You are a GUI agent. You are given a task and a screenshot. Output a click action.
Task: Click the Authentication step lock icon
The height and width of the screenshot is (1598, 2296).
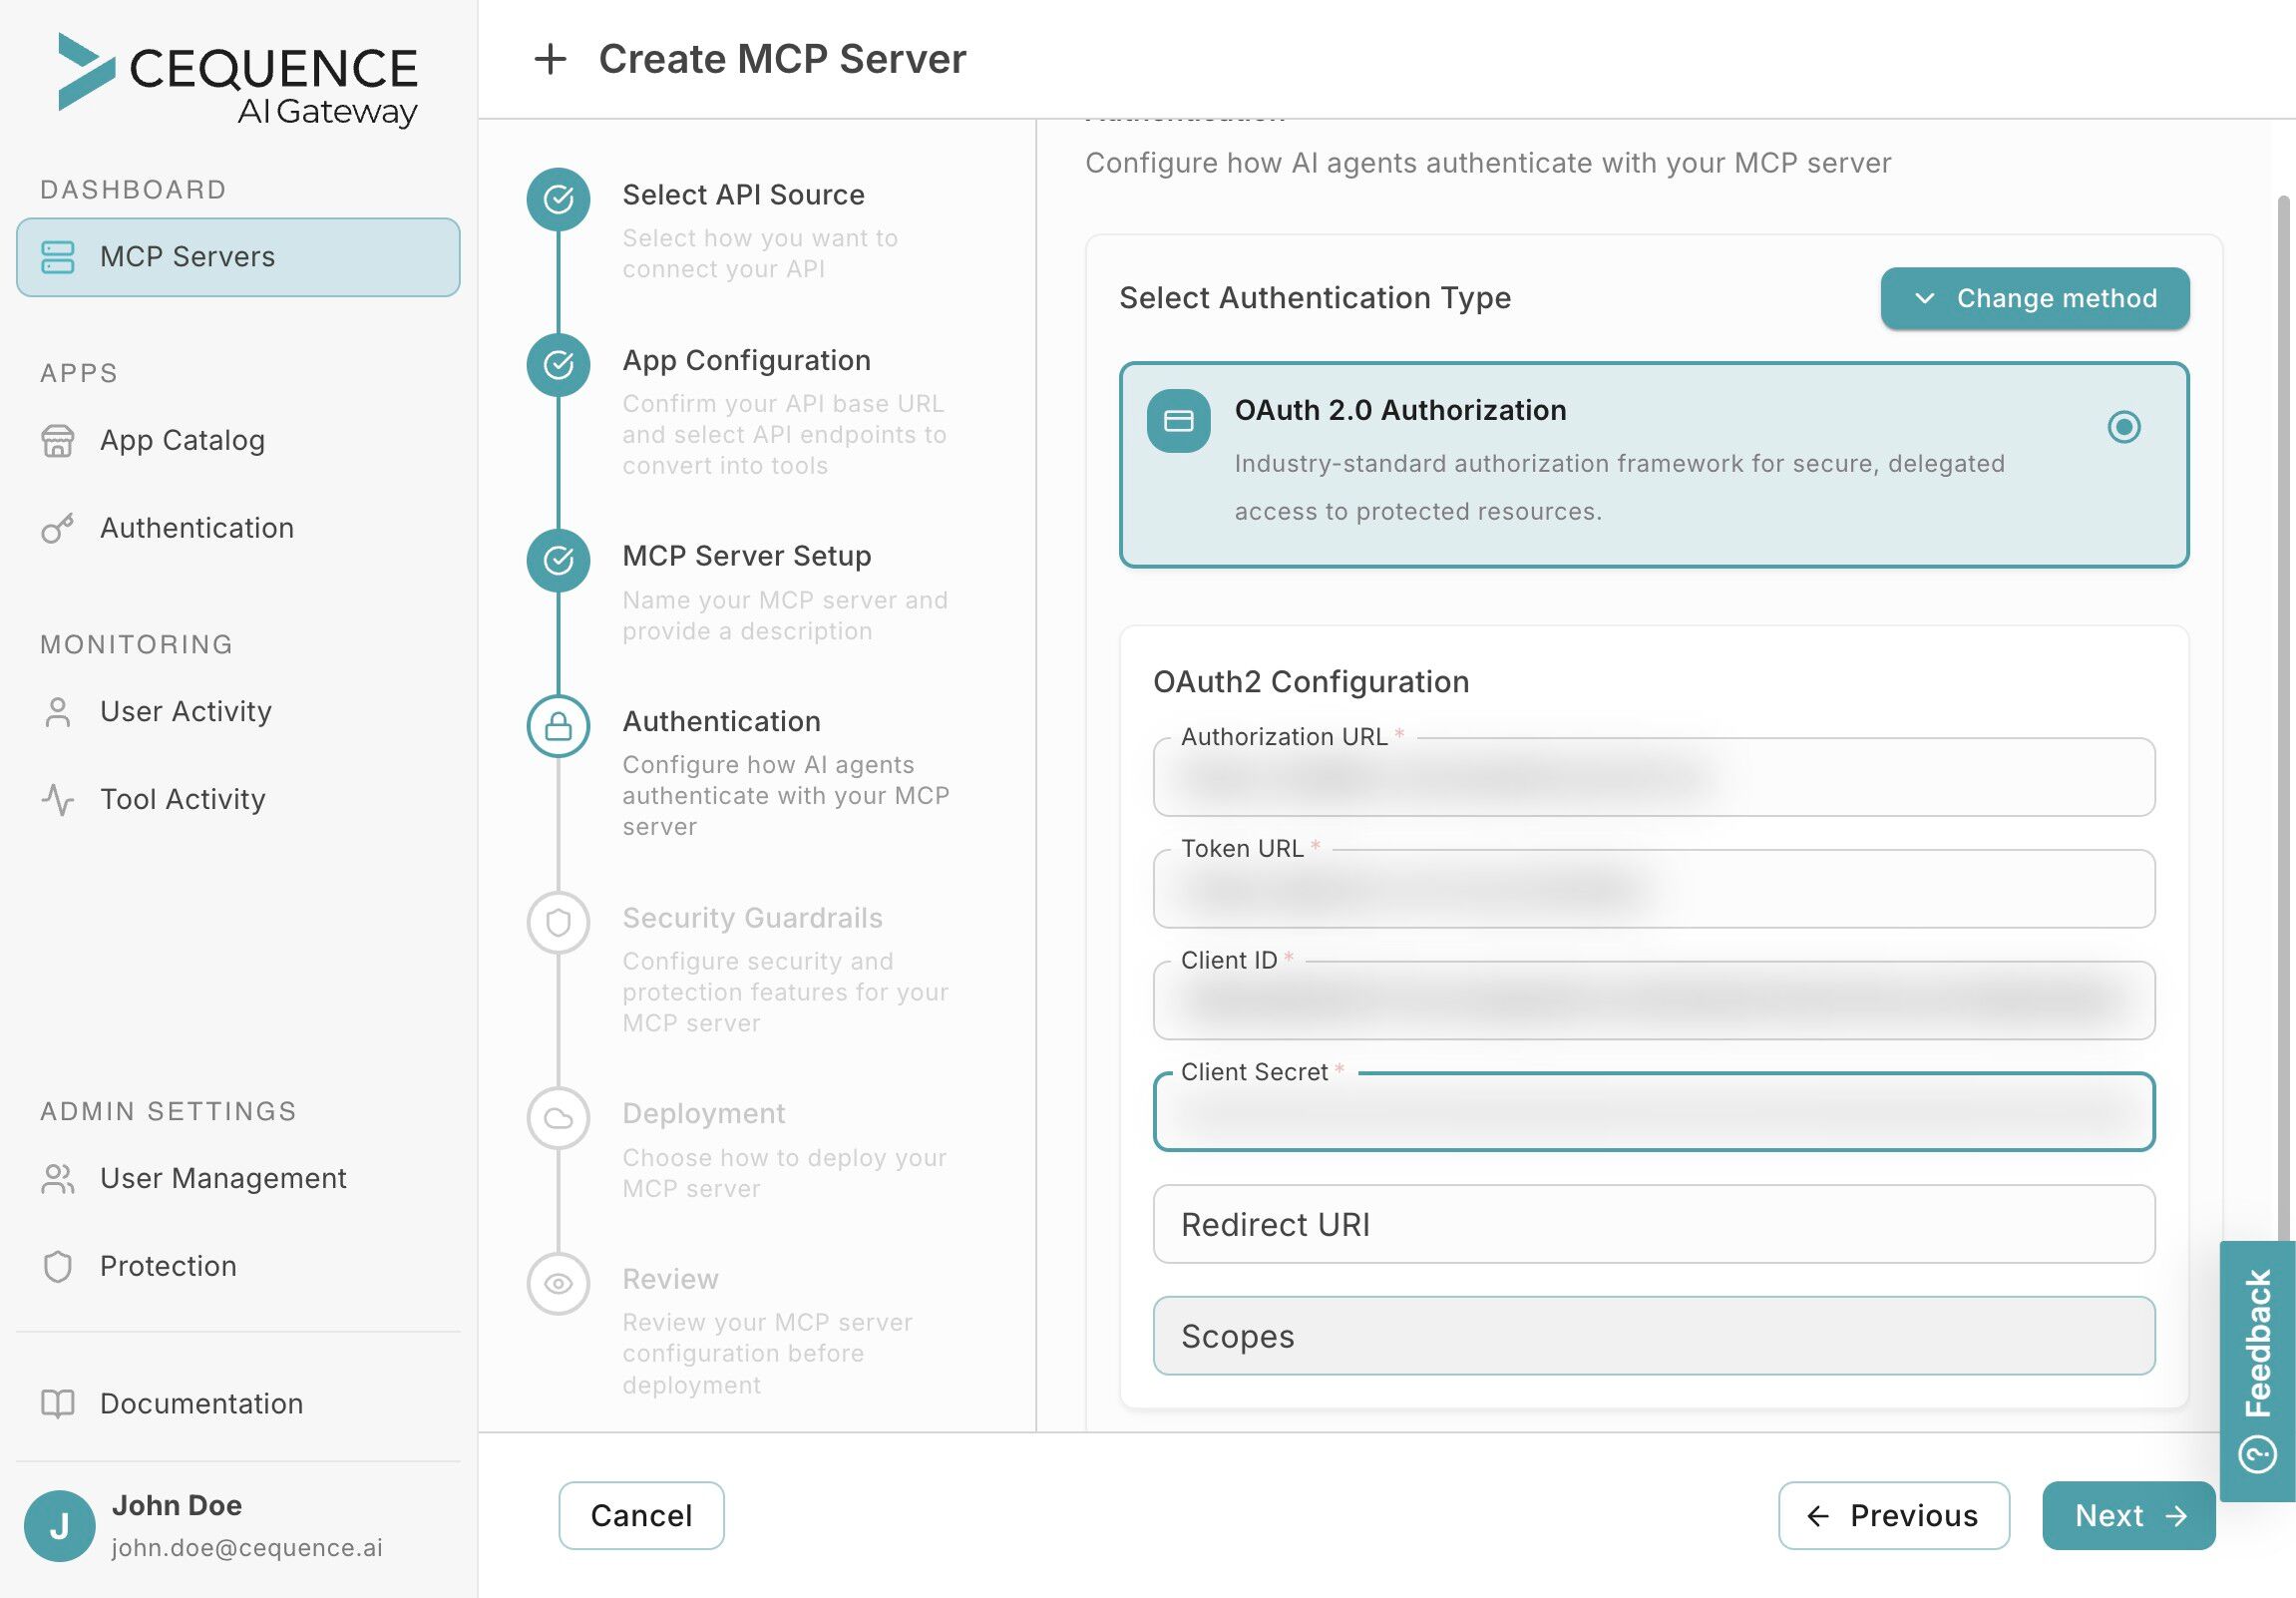558,726
